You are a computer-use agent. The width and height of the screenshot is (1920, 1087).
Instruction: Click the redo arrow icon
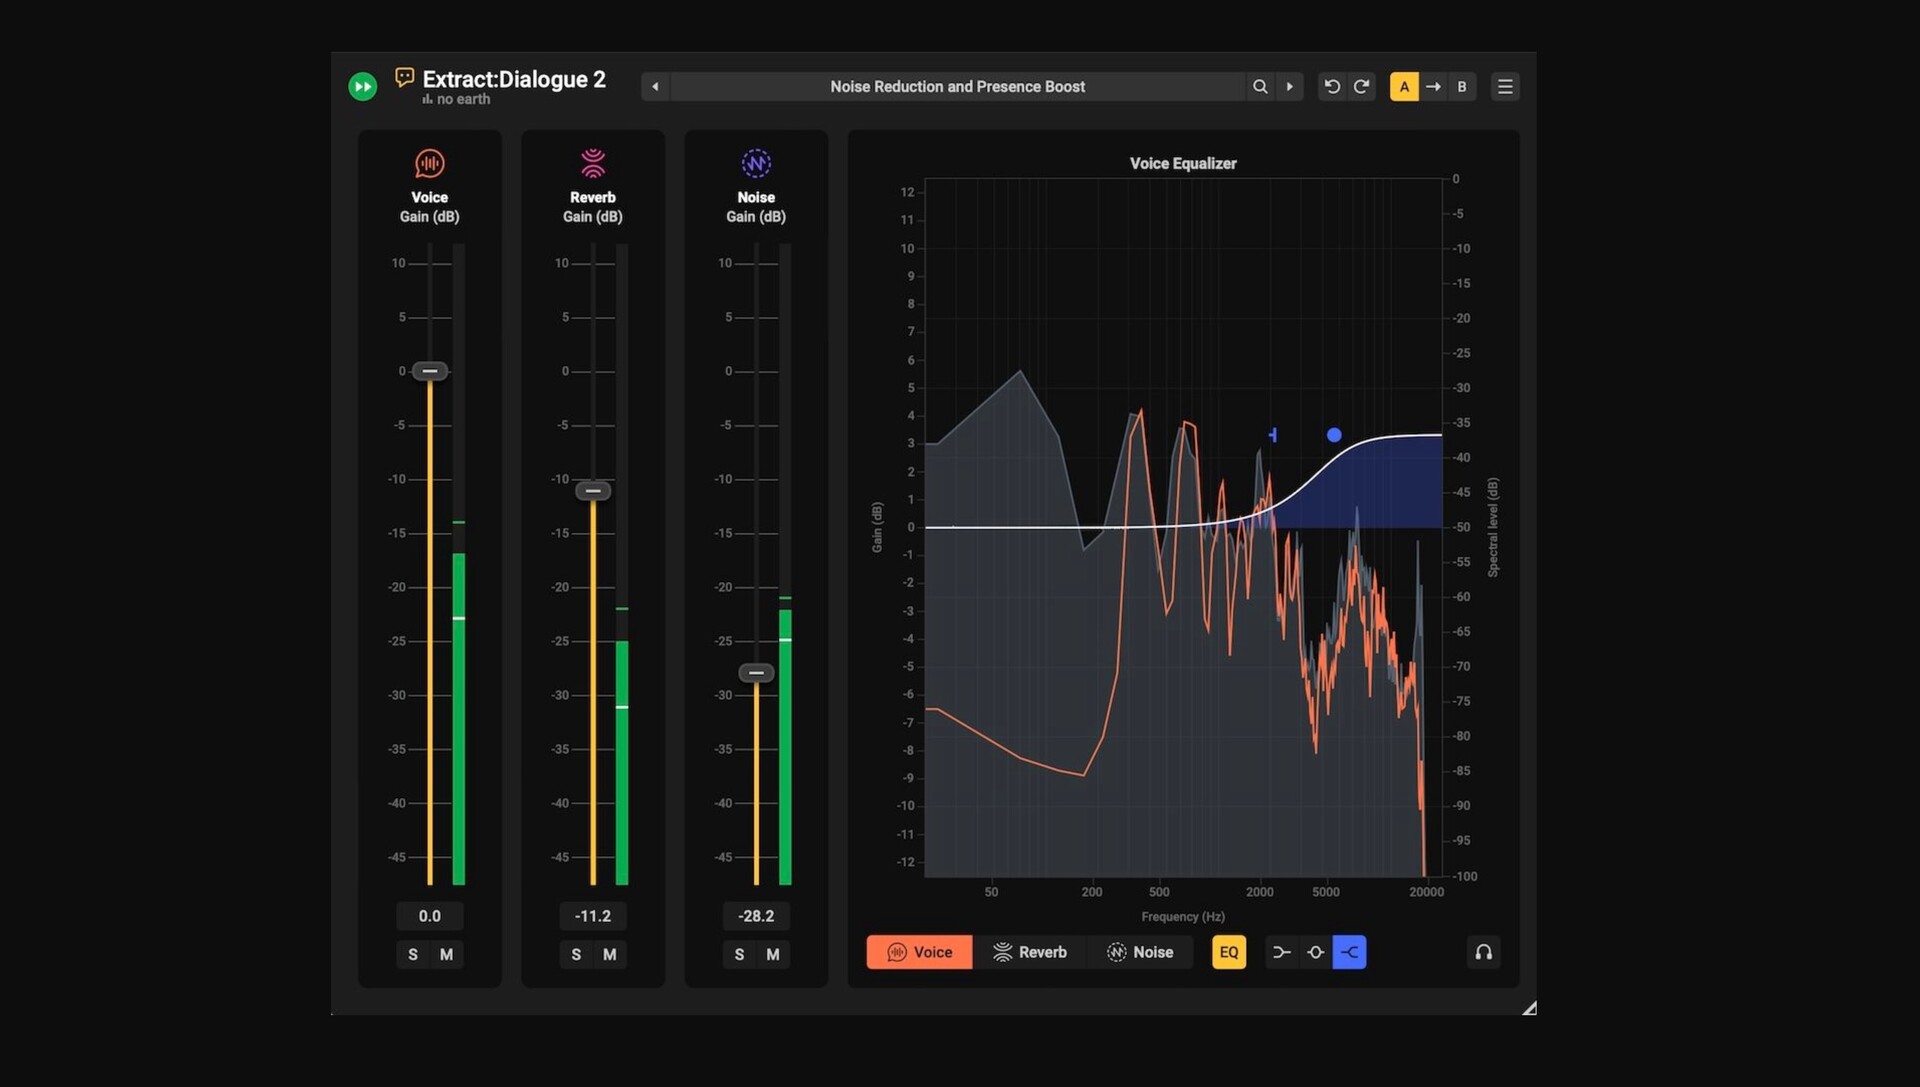[x=1361, y=87]
